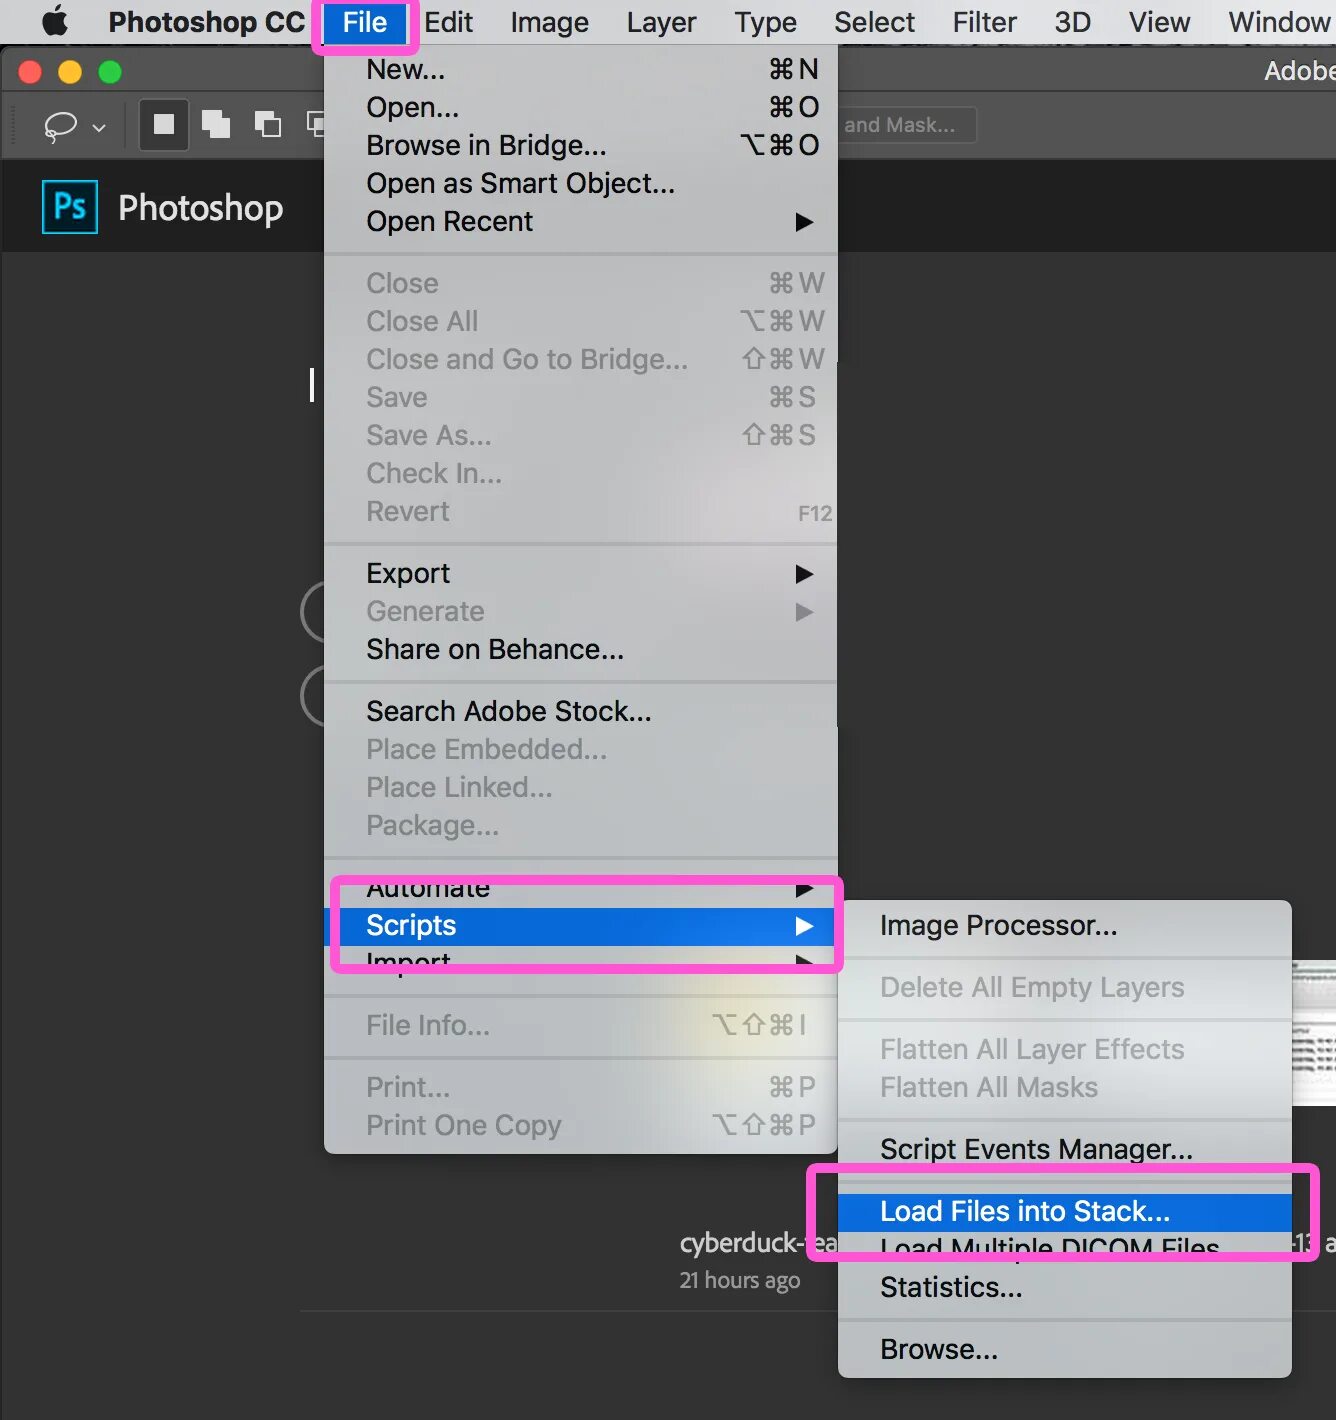1336x1420 pixels.
Task: Choose New Selection mode icon
Action: [164, 125]
